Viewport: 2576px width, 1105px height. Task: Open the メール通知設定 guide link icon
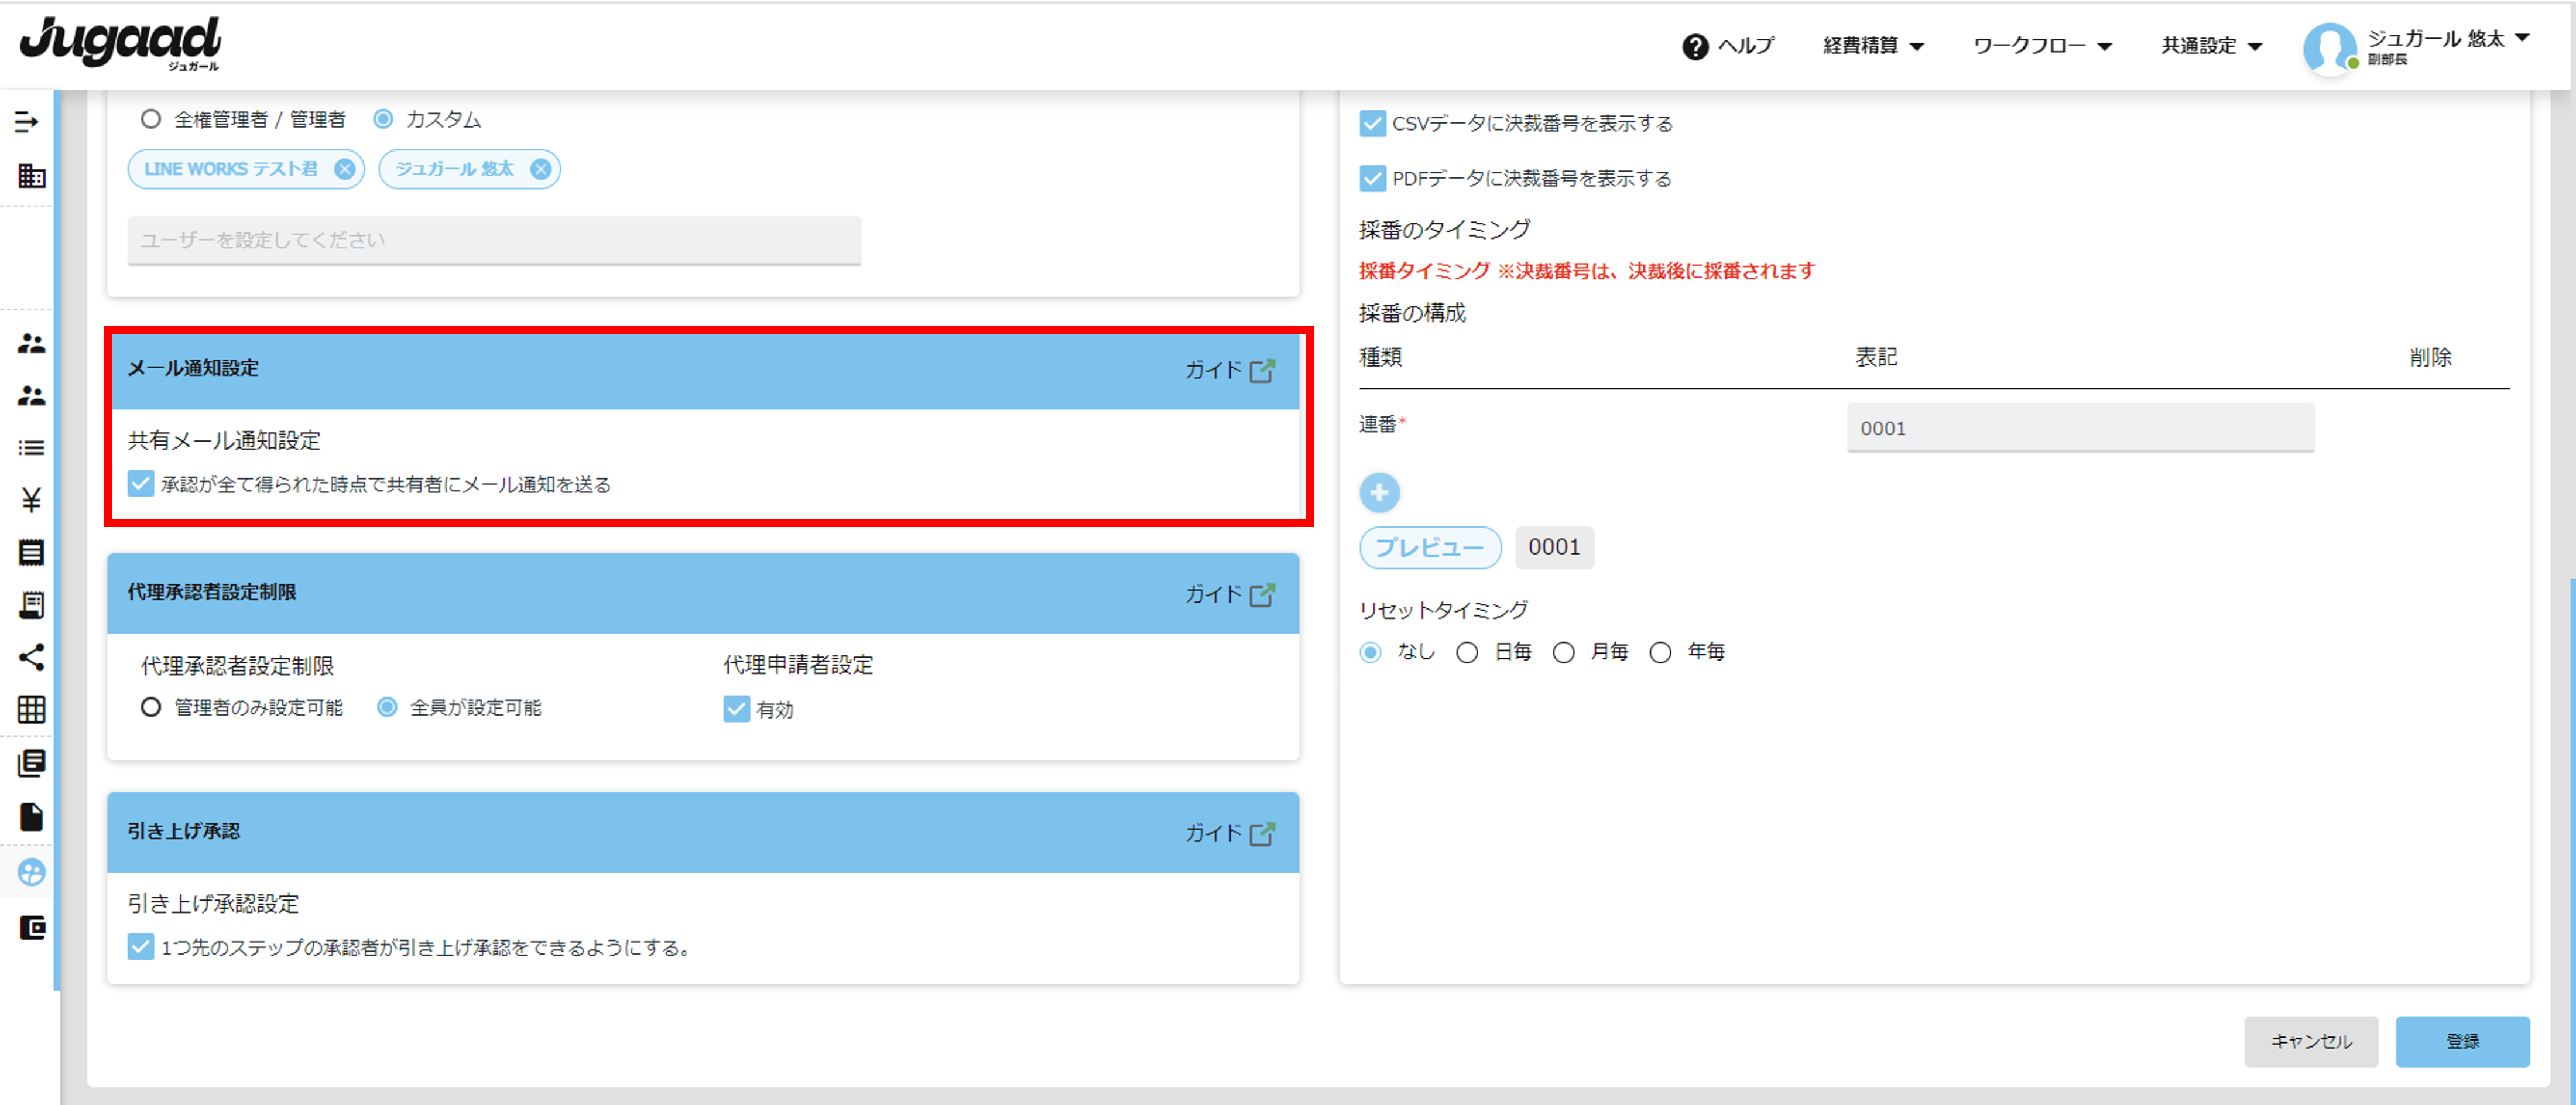(1262, 370)
